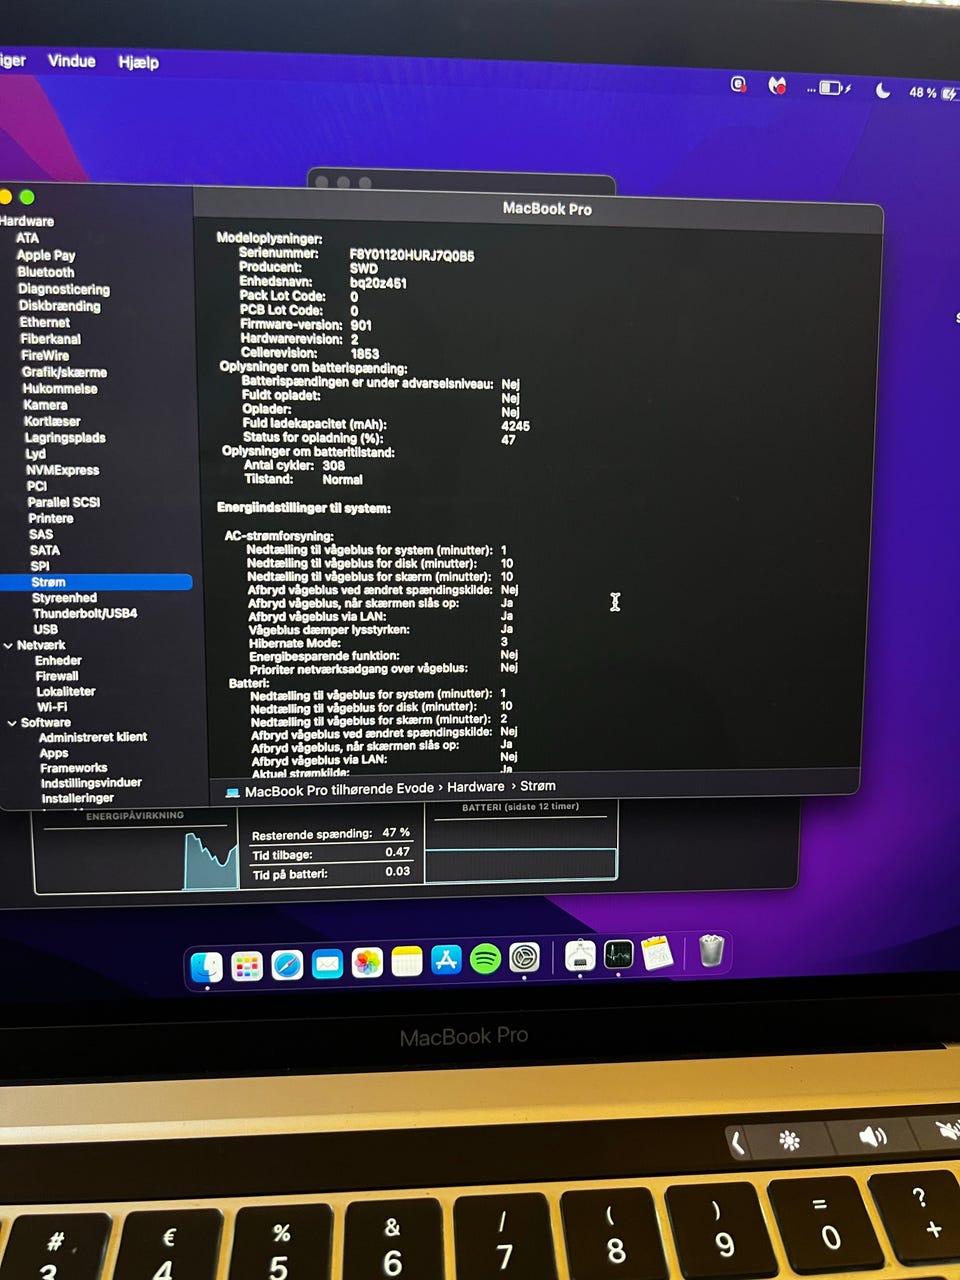
Task: Open Activity Monitor from the Dock
Action: coord(618,956)
